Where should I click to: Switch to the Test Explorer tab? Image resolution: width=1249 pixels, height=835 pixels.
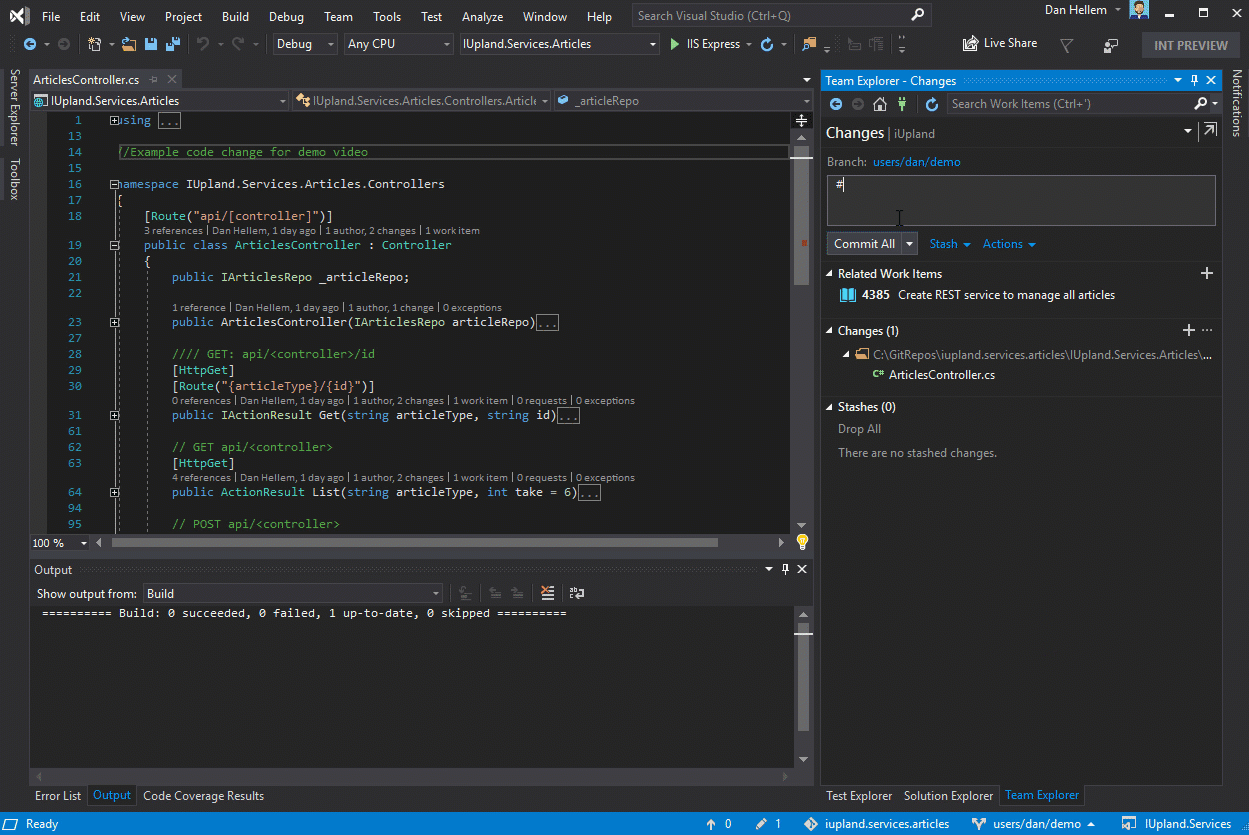click(x=859, y=796)
